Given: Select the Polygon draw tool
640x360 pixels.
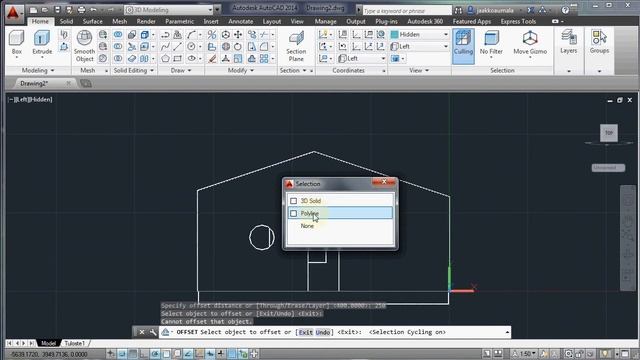Looking at the screenshot, I should 165,59.
